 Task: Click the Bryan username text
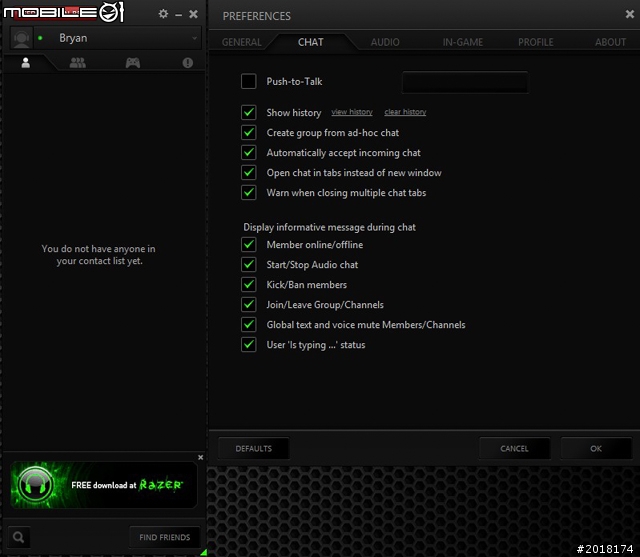[73, 38]
